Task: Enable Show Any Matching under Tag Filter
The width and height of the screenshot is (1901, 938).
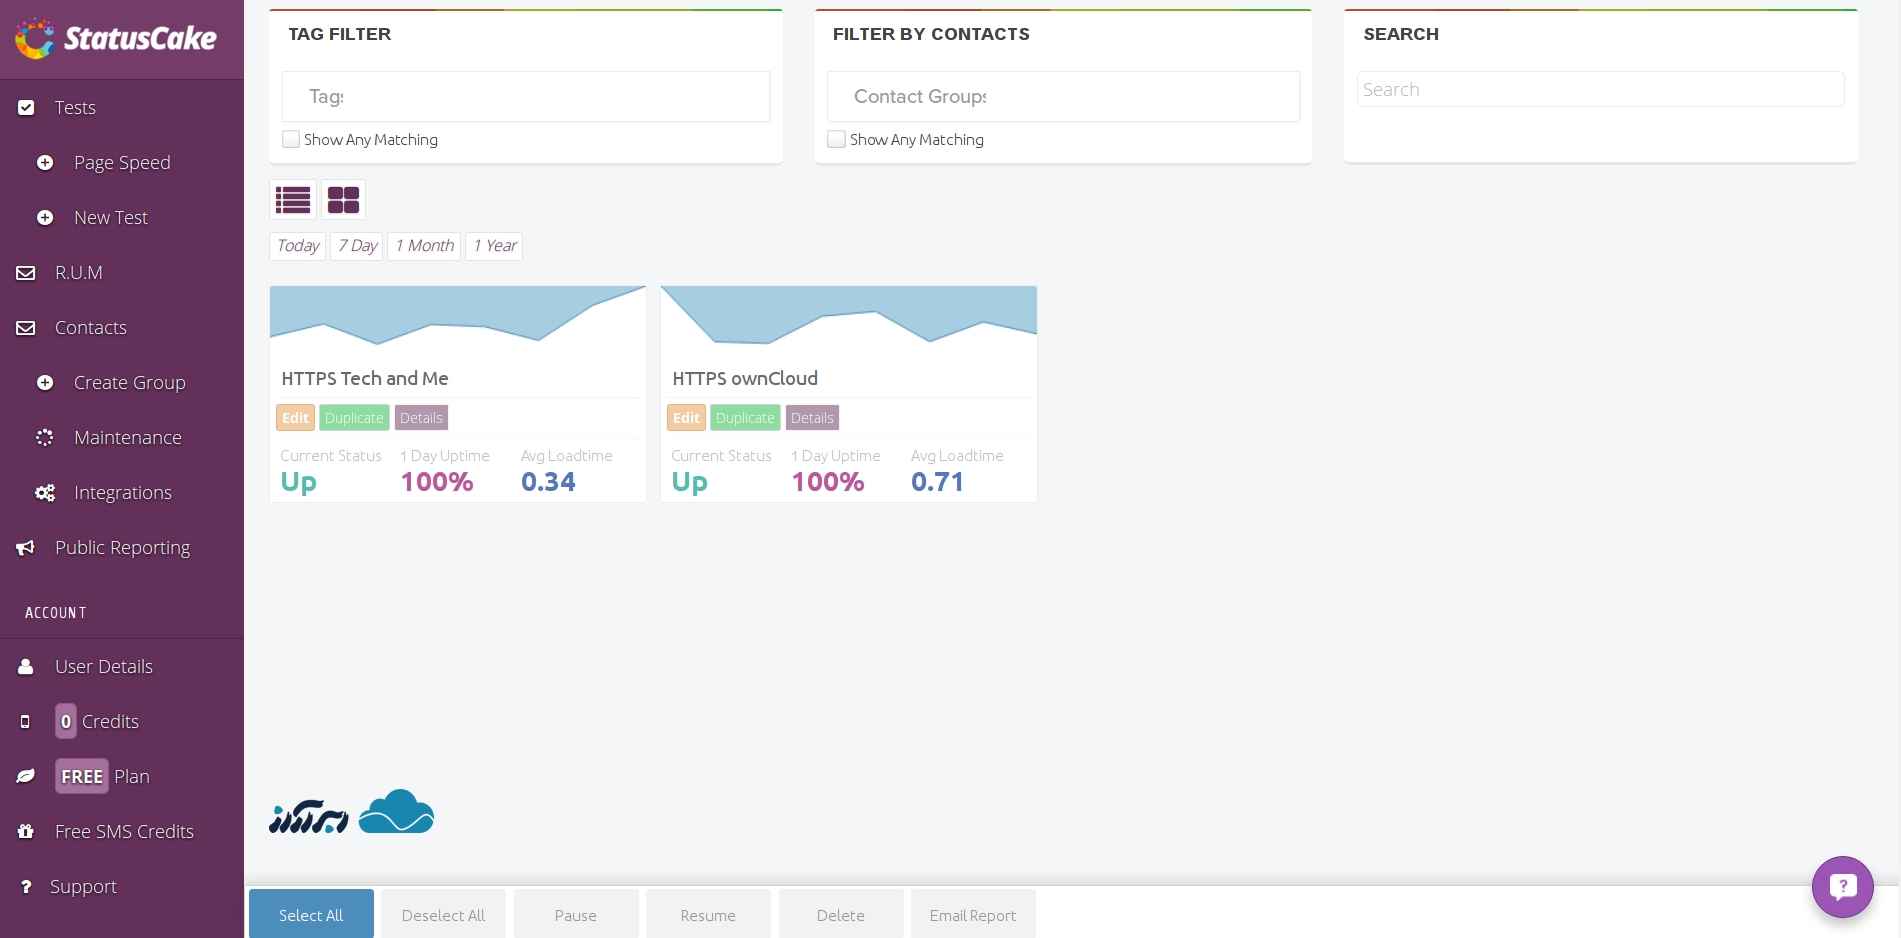Action: click(291, 140)
